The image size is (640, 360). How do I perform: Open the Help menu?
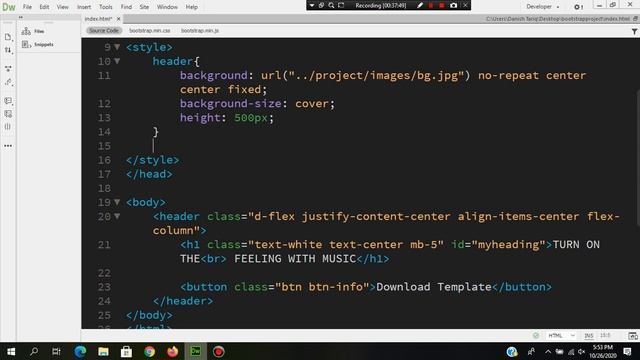[191, 7]
